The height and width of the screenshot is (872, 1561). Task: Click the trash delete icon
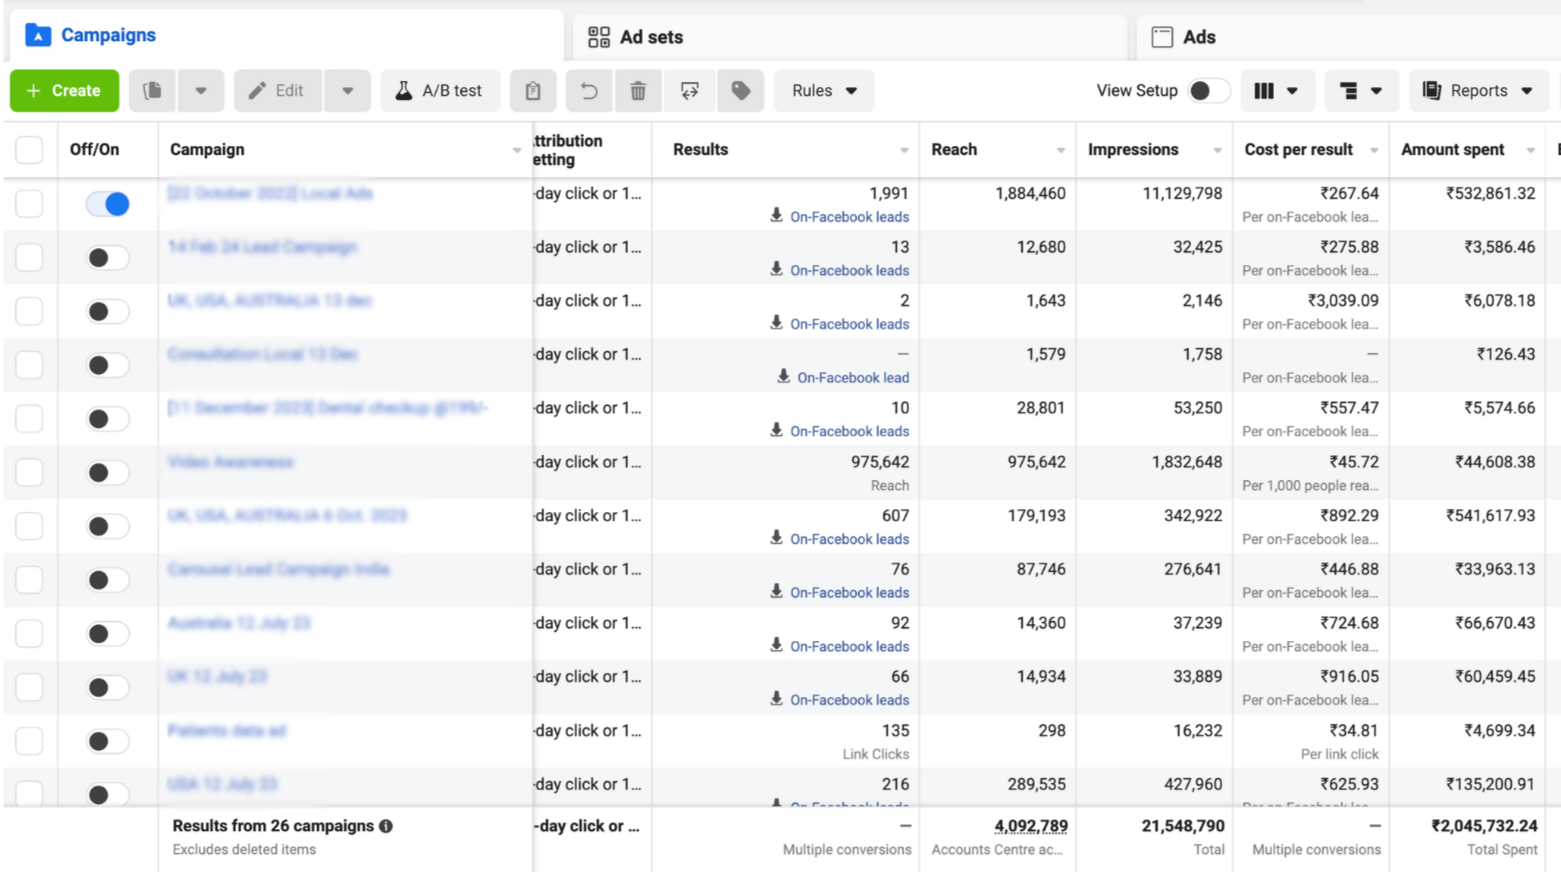(x=638, y=91)
